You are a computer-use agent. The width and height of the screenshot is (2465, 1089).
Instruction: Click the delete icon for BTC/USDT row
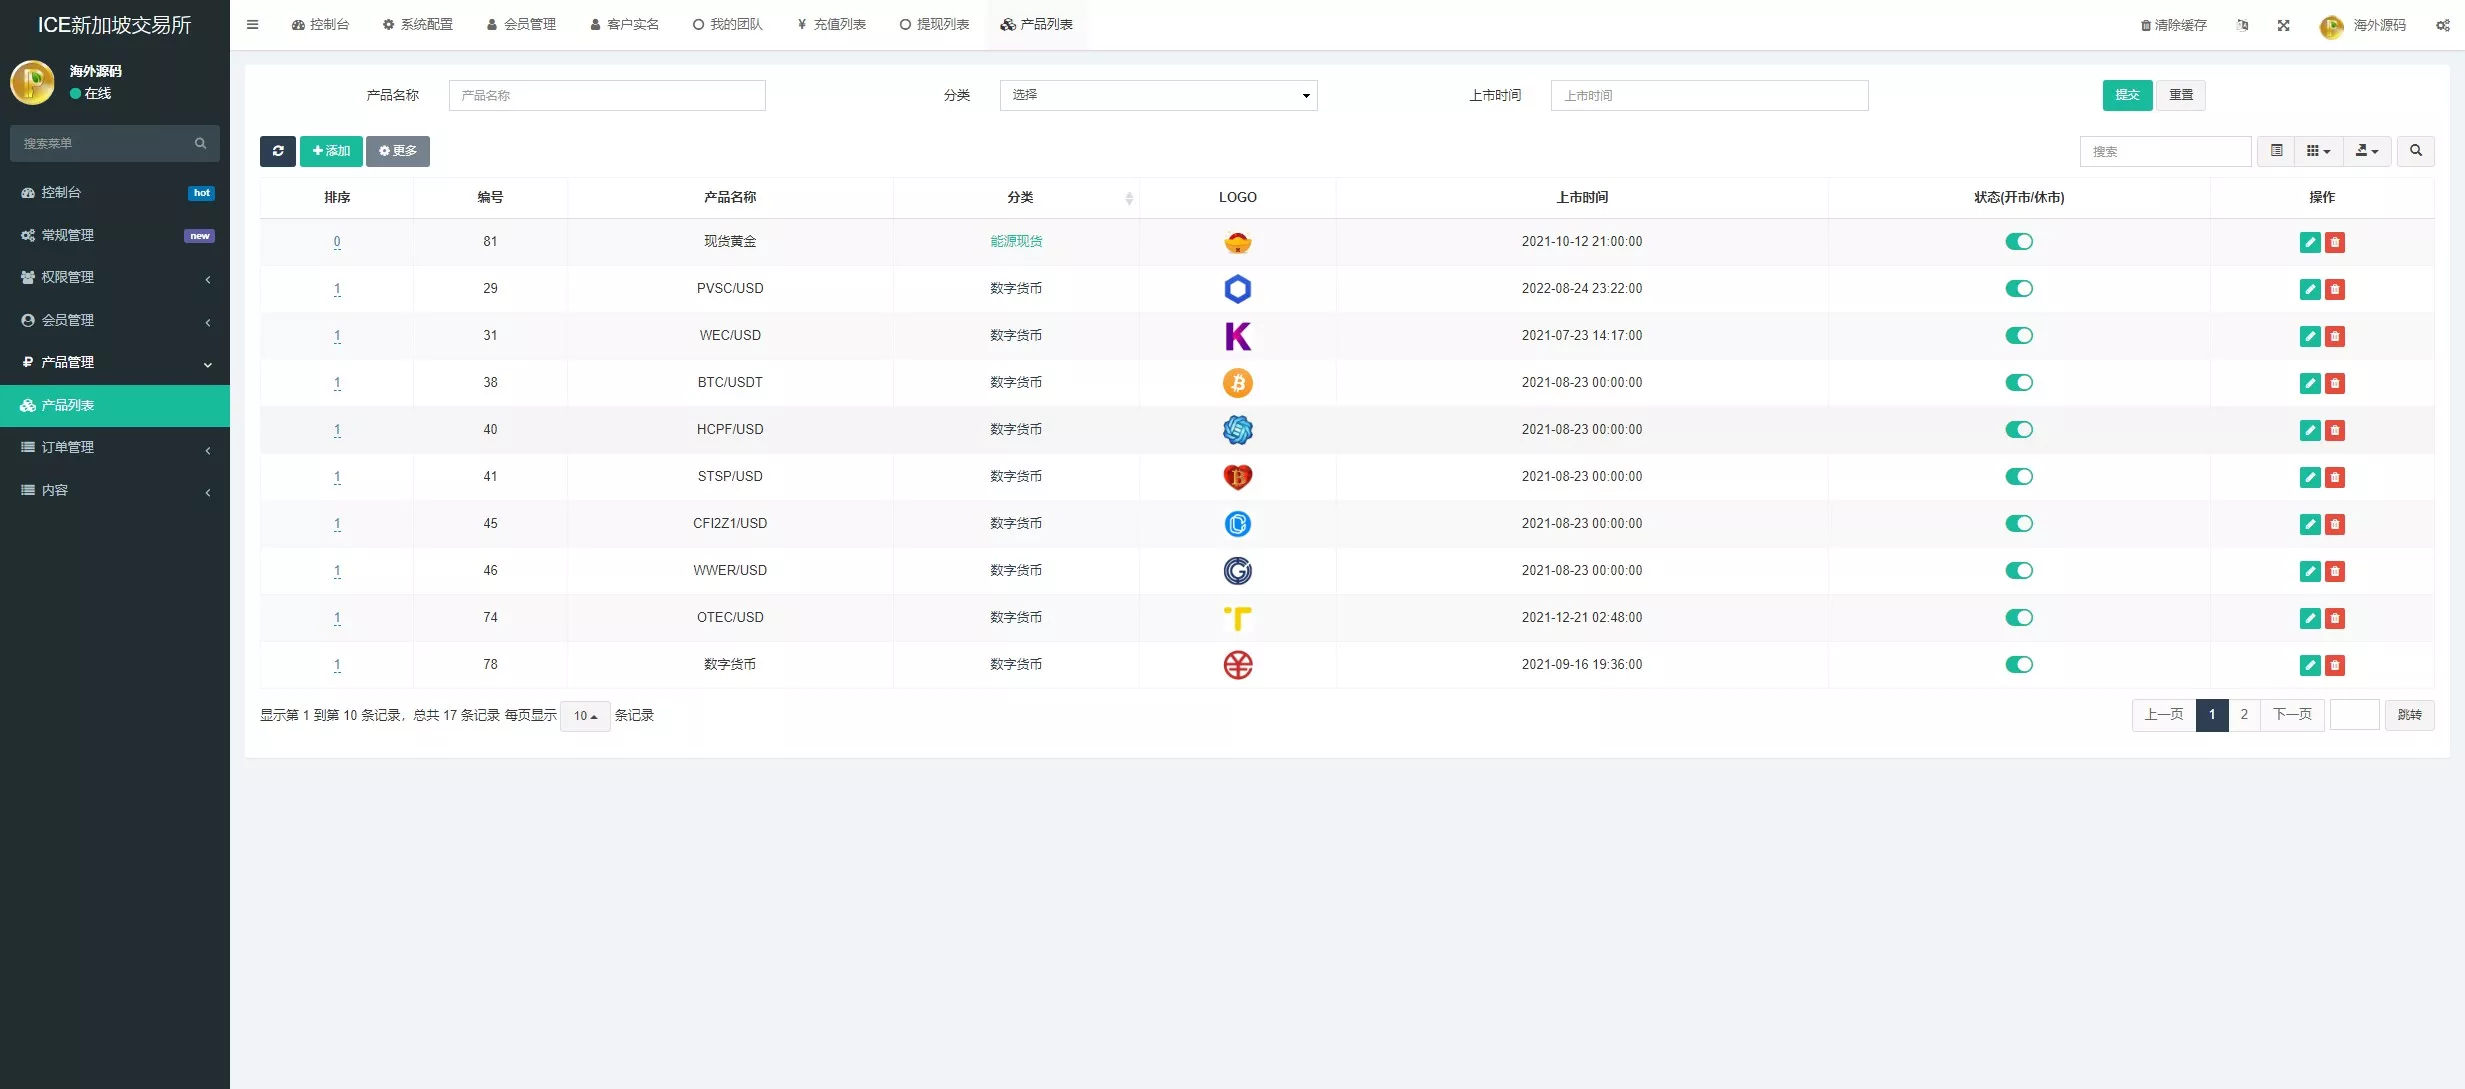pyautogui.click(x=2334, y=383)
